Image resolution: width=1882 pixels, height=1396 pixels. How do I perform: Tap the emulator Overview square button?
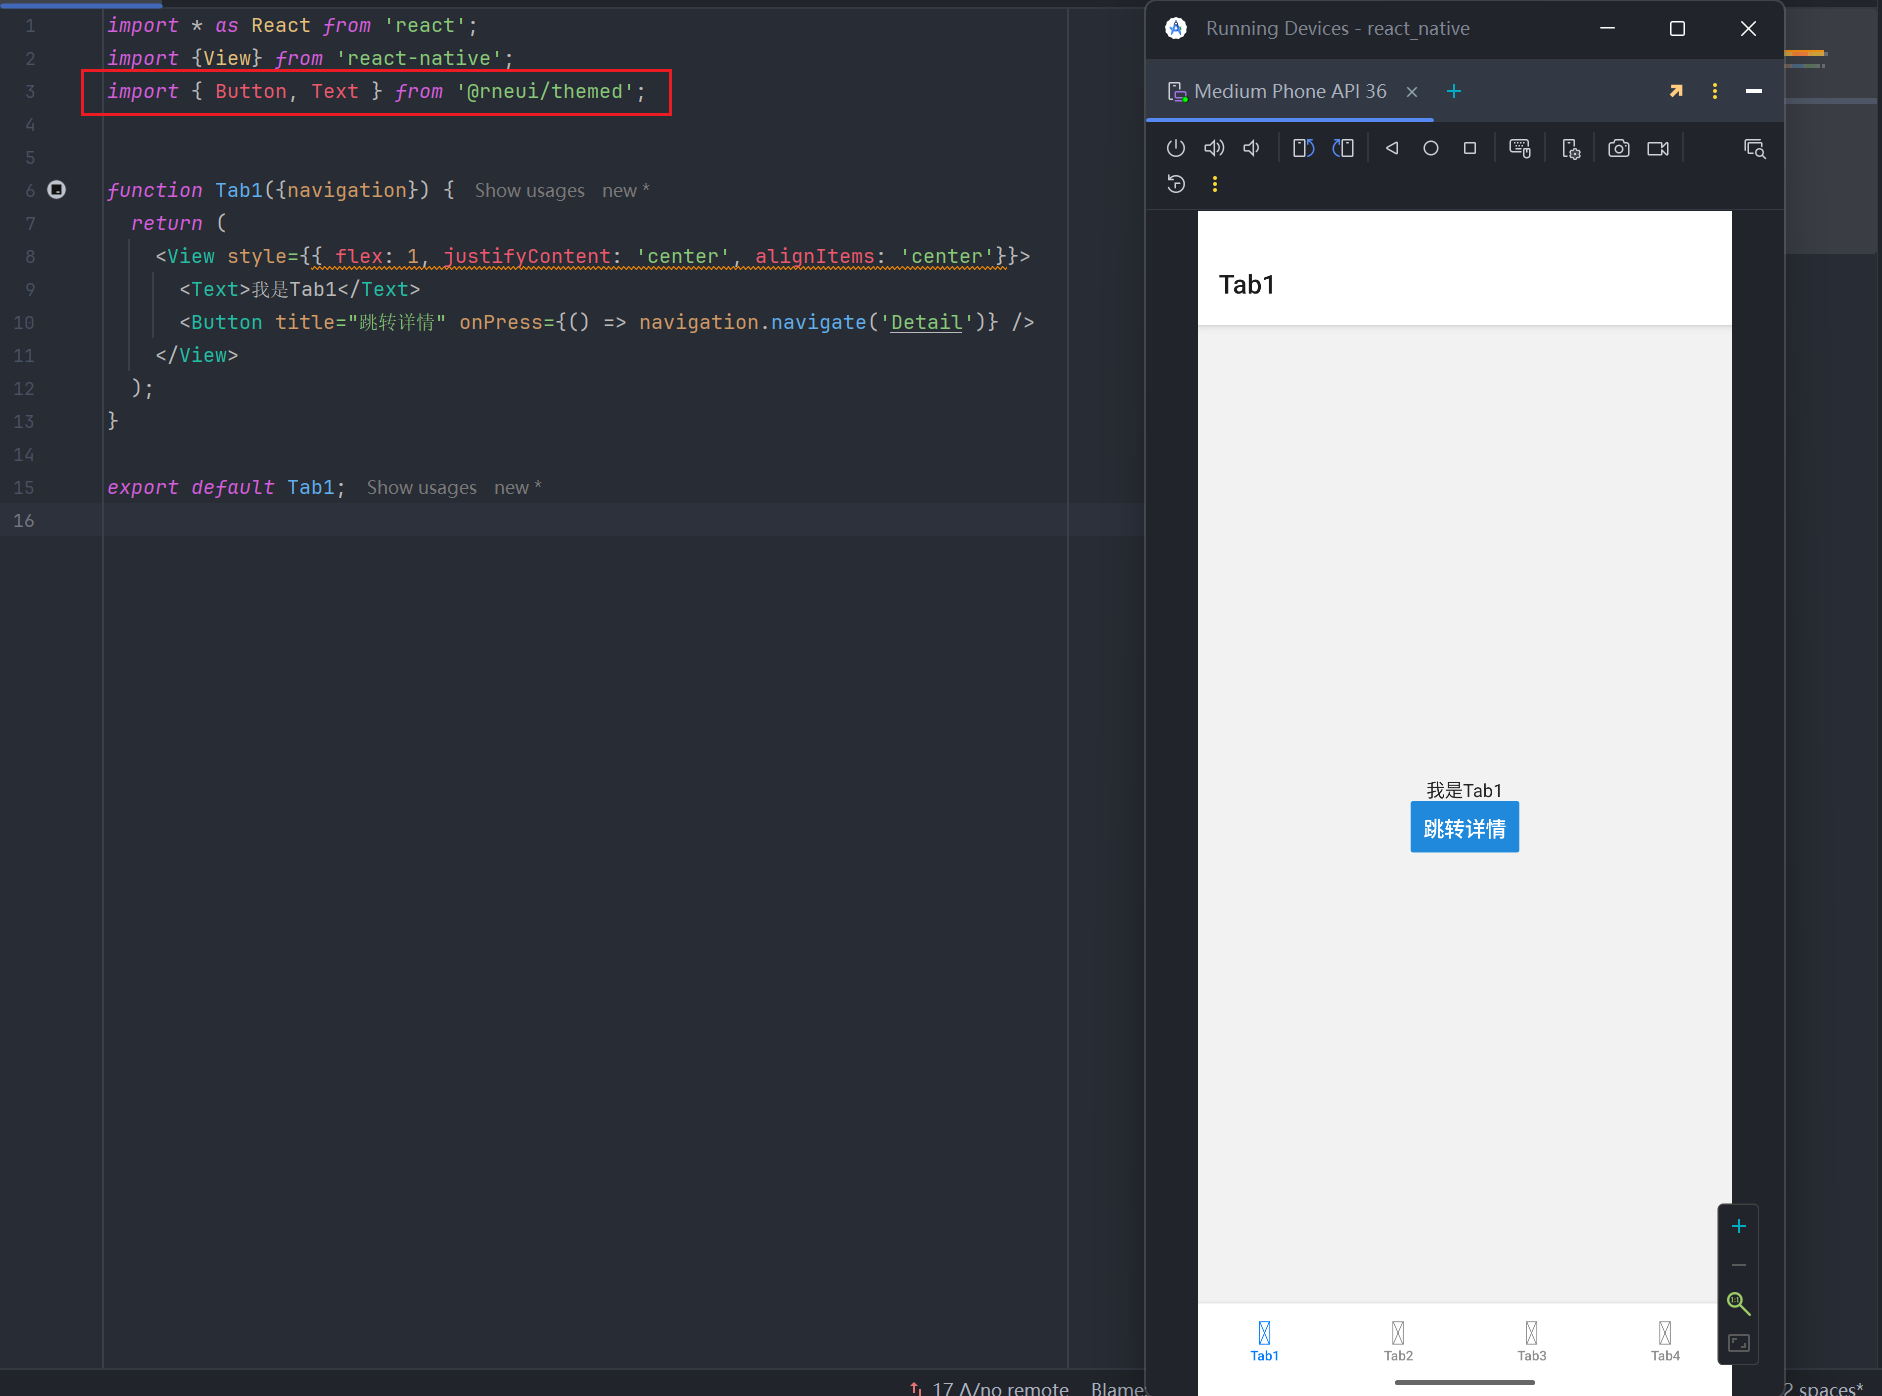[x=1470, y=148]
